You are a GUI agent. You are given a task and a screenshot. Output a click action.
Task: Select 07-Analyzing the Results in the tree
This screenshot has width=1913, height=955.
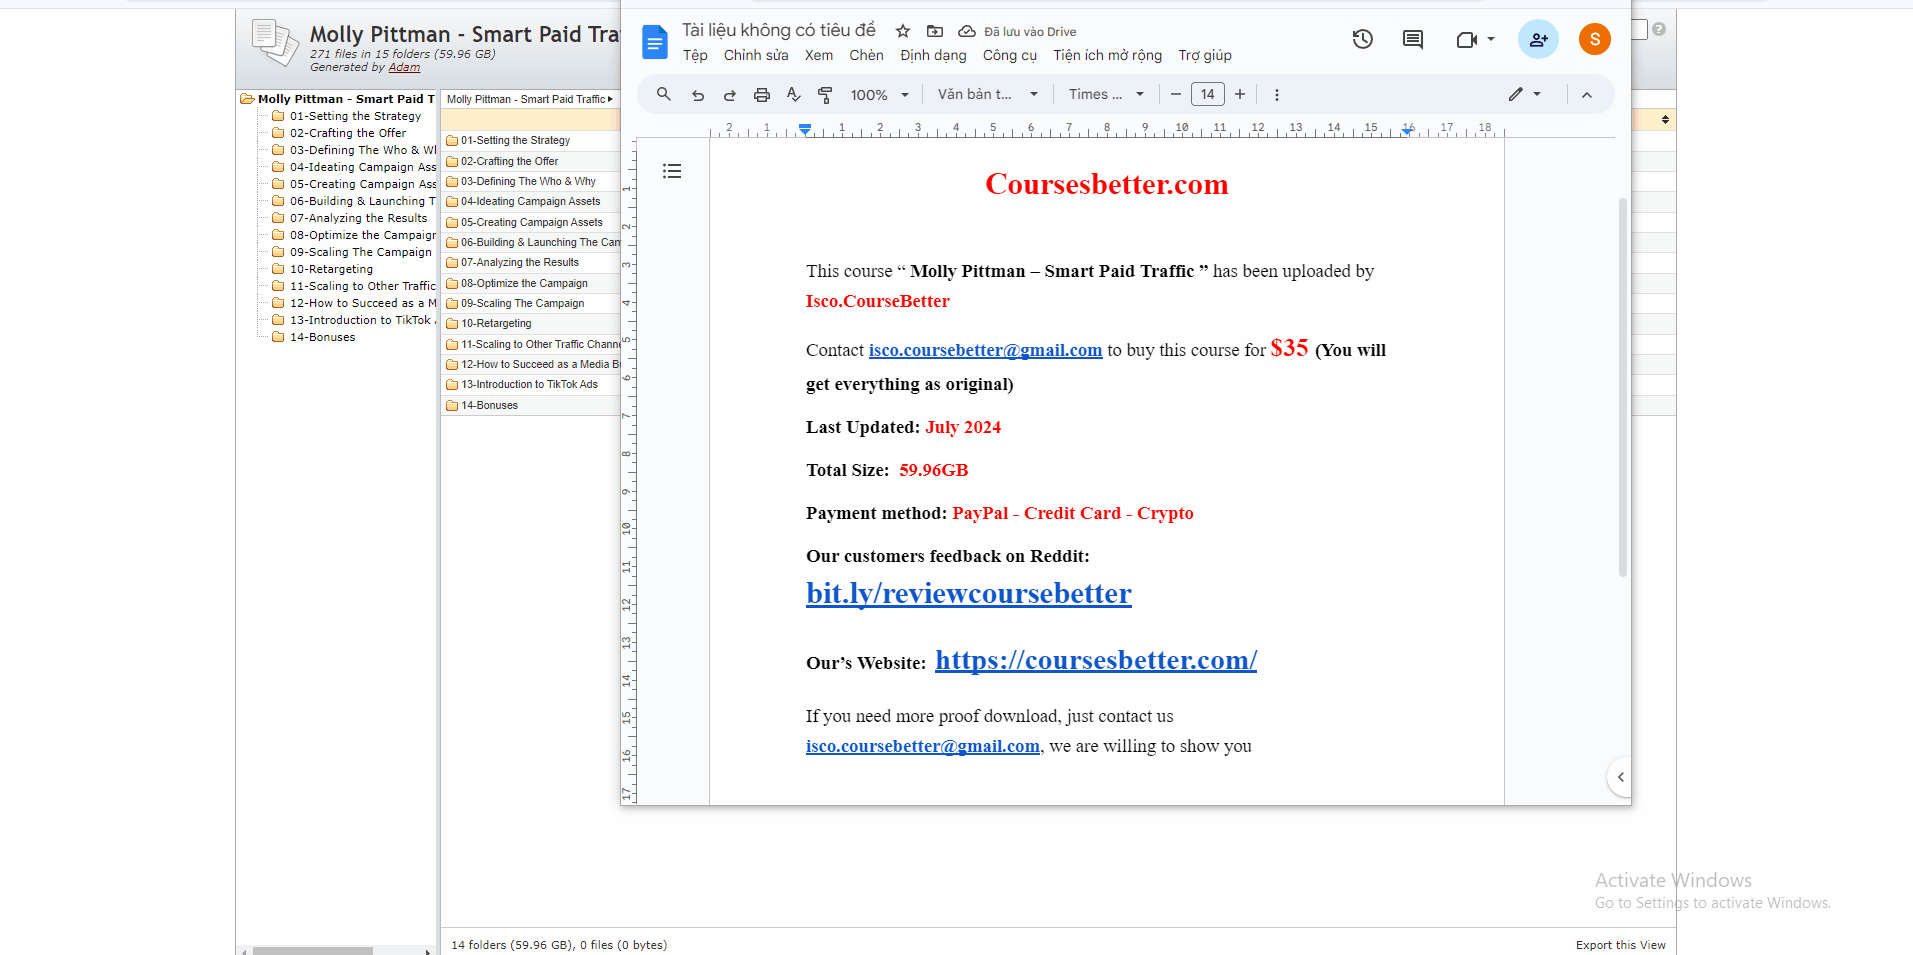pos(358,218)
